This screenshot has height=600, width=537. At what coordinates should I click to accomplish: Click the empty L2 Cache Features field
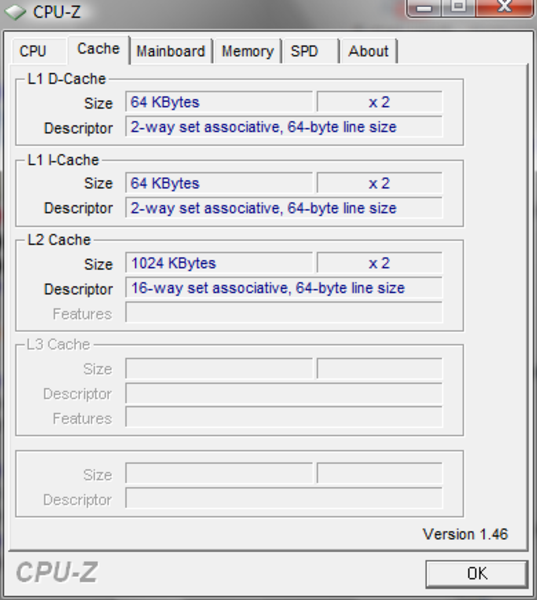click(x=284, y=313)
